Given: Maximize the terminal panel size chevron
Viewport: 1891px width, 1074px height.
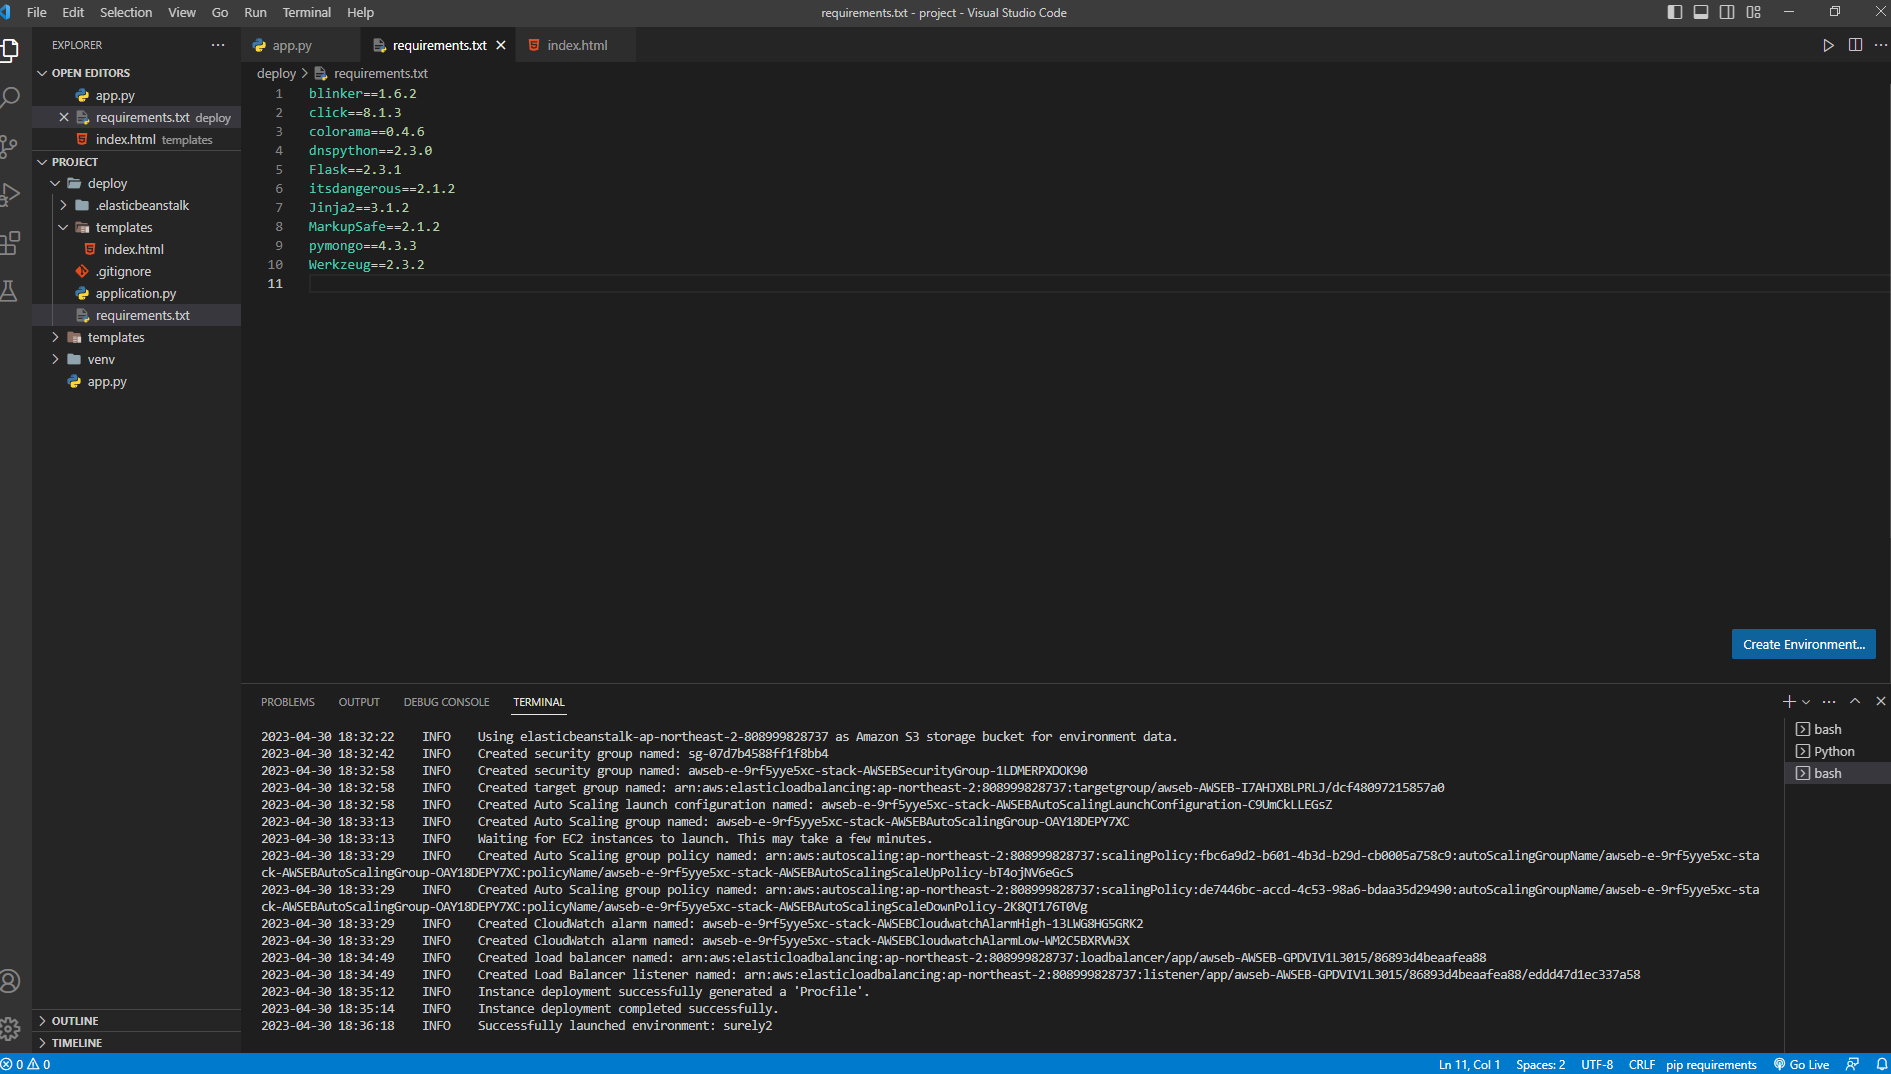Looking at the screenshot, I should point(1855,701).
